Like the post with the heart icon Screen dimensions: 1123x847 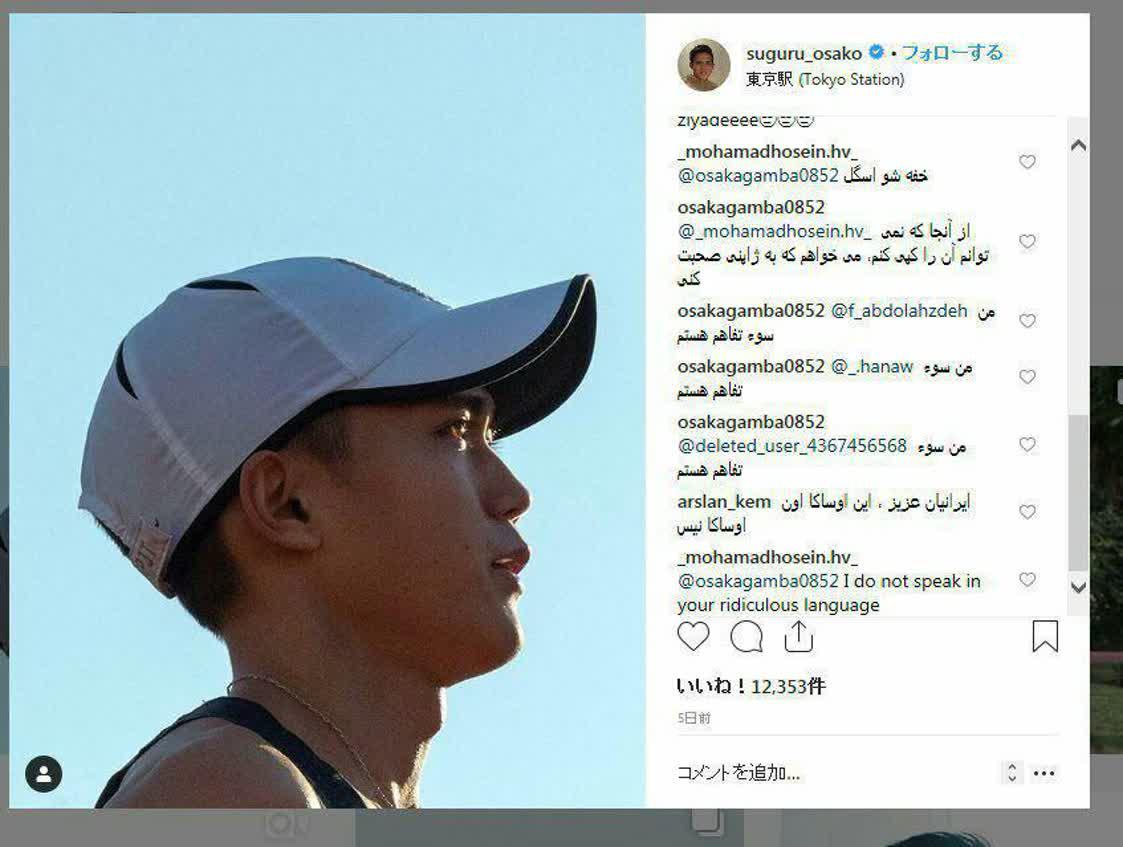tap(693, 637)
